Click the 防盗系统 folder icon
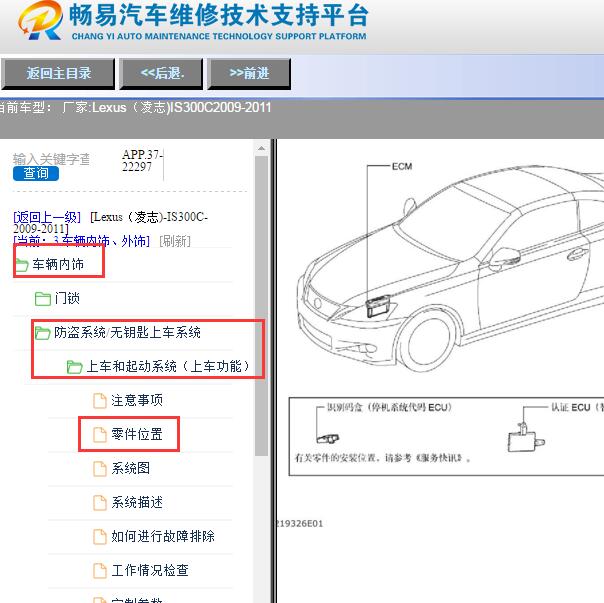 (42, 333)
